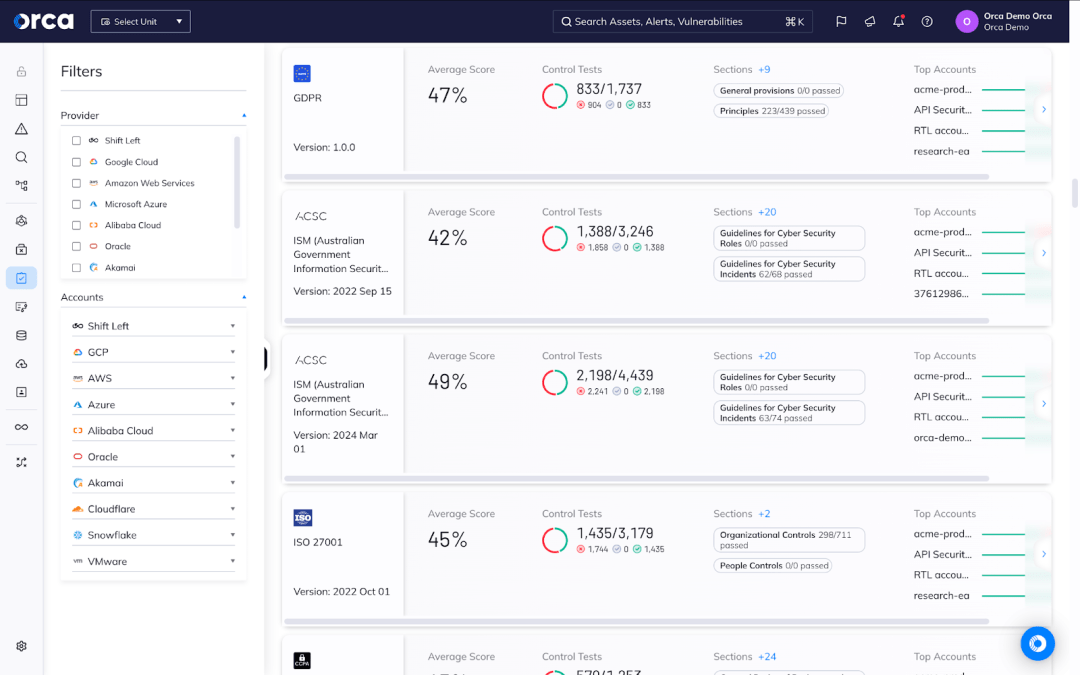
Task: Click the search assets input field
Action: point(683,21)
